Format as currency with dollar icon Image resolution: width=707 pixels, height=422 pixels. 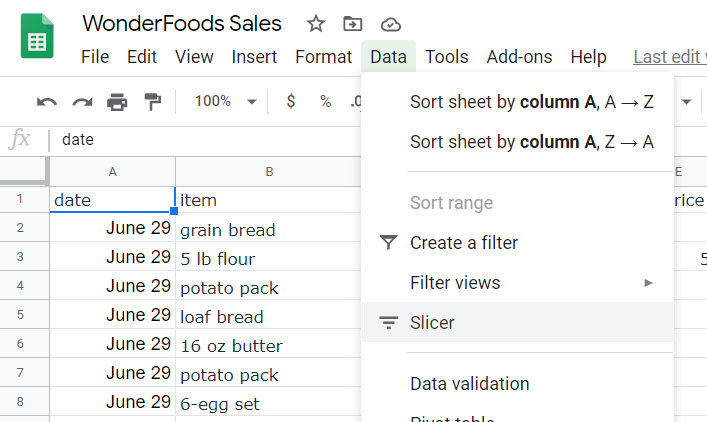(x=290, y=101)
